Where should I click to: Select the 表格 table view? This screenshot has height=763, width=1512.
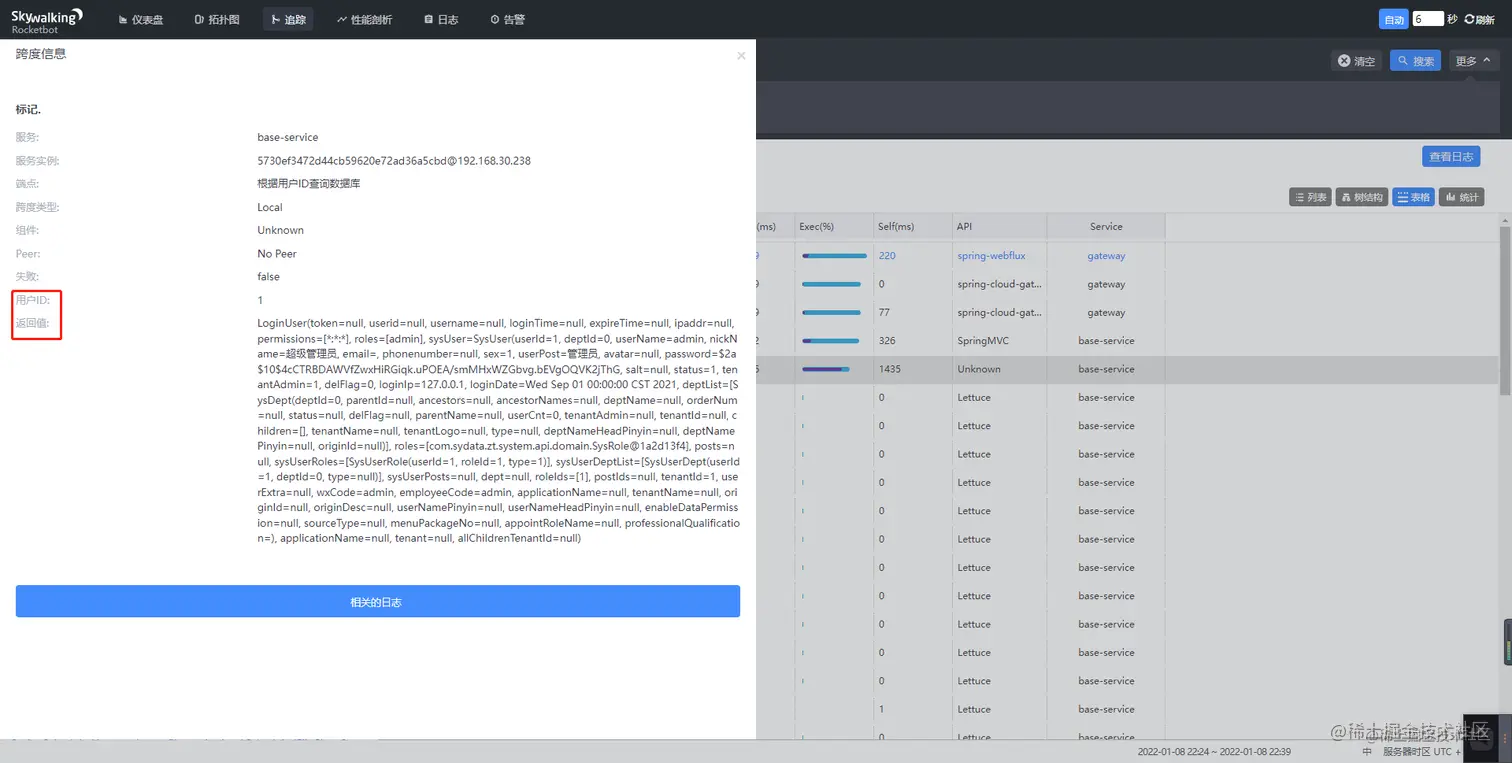1413,197
